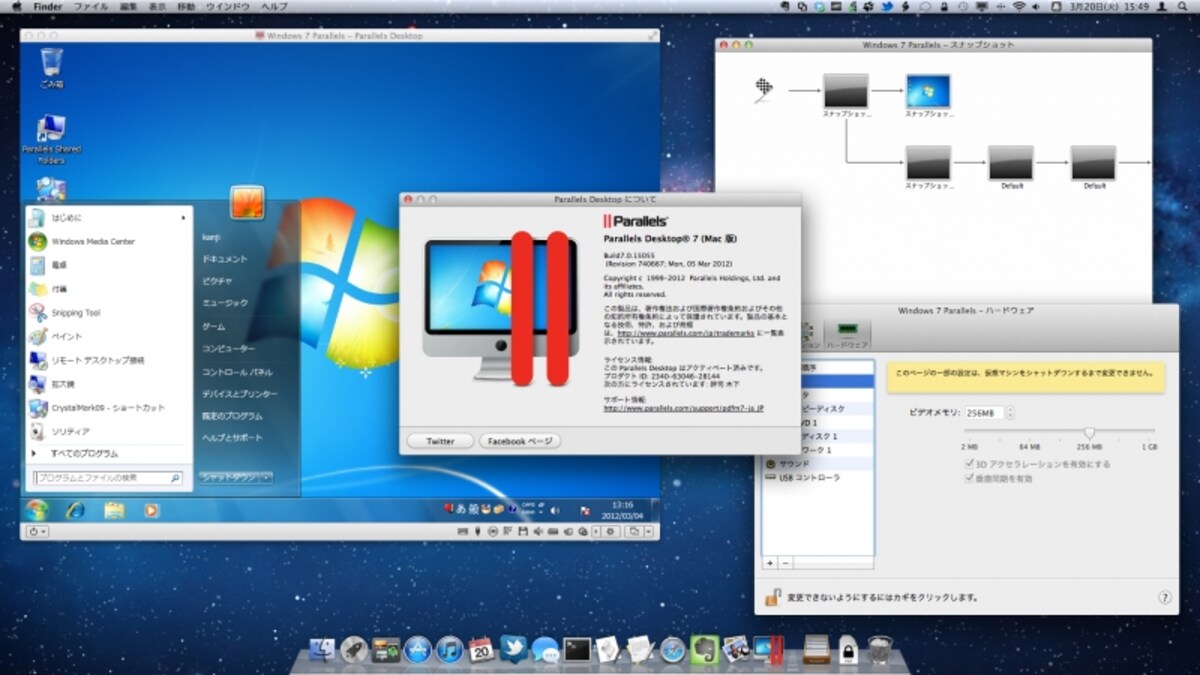Open コントロール パネル in Start menu
The image size is (1200, 675).
pos(237,371)
